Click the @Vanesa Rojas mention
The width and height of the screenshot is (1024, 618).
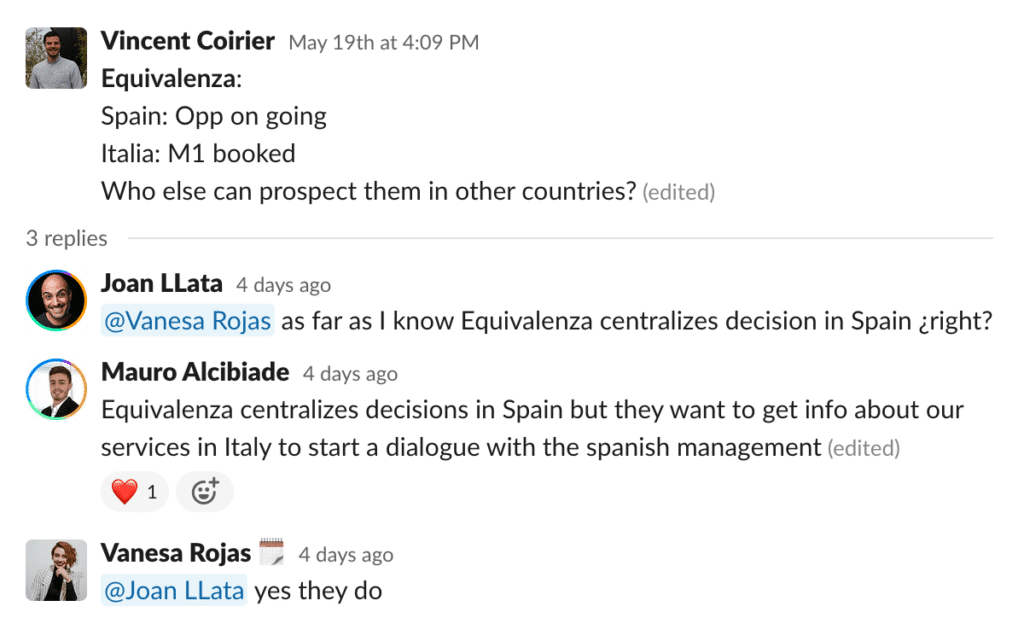click(187, 321)
